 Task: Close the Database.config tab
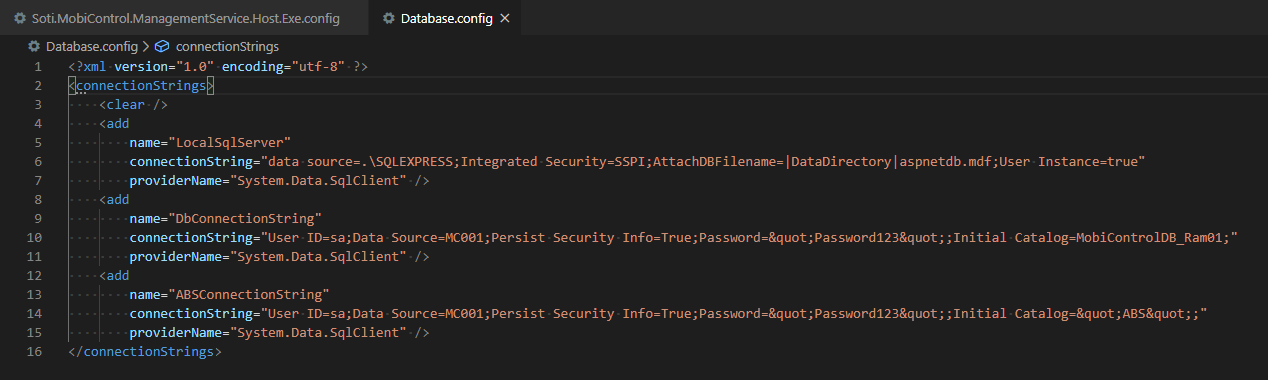pos(505,19)
